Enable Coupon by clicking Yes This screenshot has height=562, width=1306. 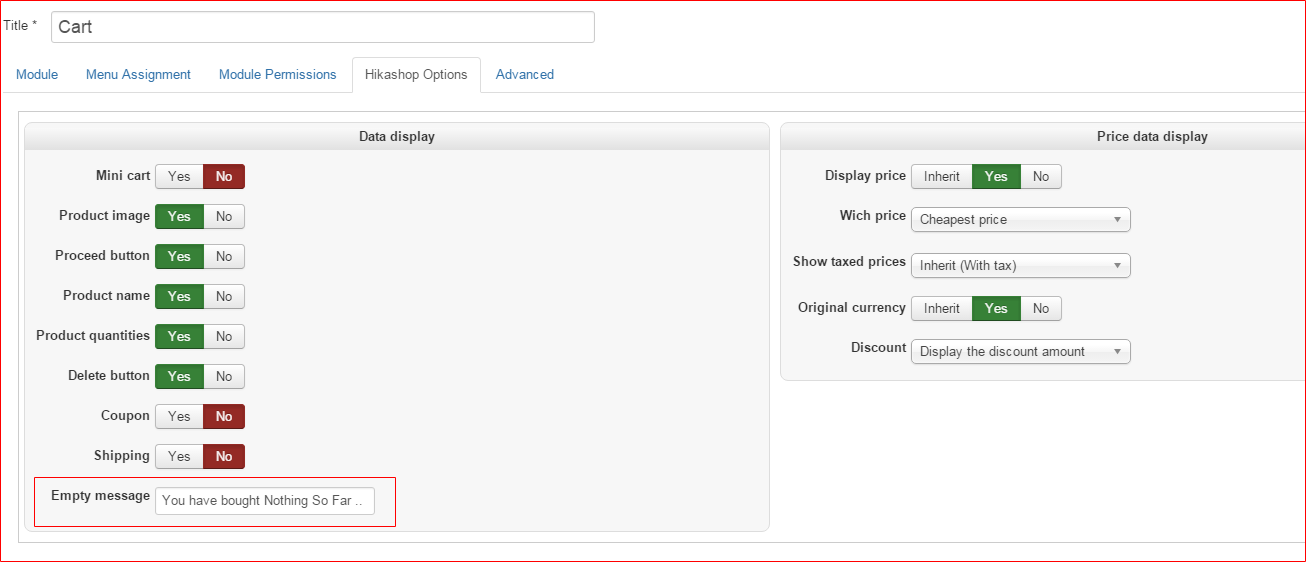click(x=179, y=417)
